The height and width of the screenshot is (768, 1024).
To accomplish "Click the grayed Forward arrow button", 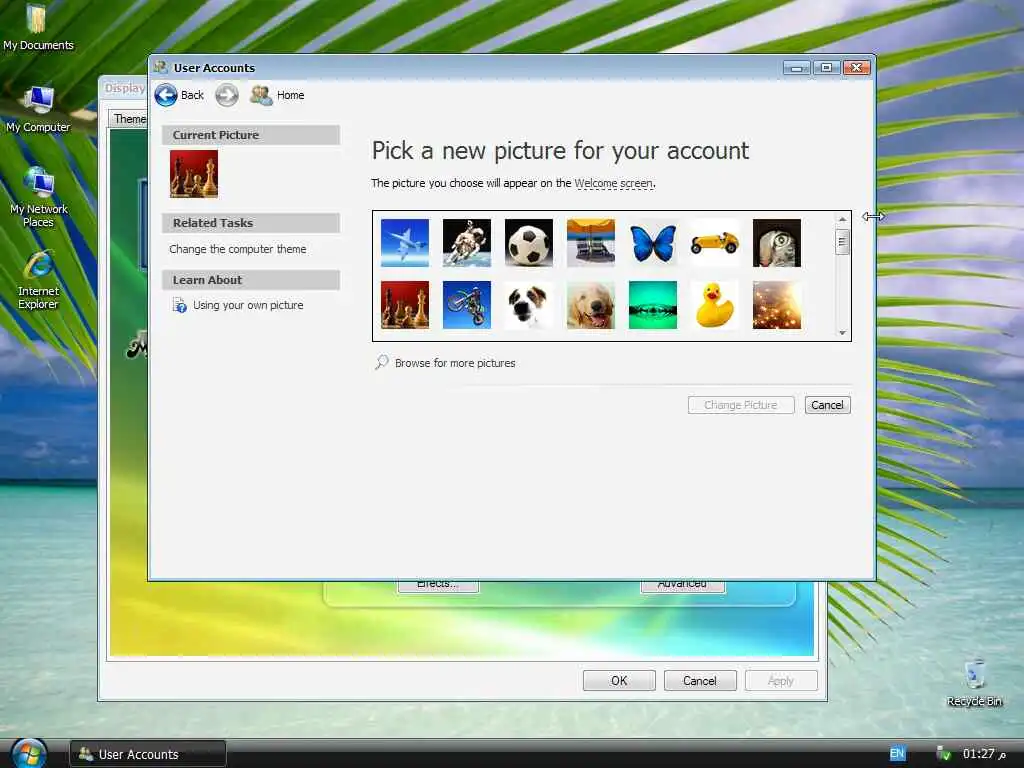I will click(x=227, y=95).
